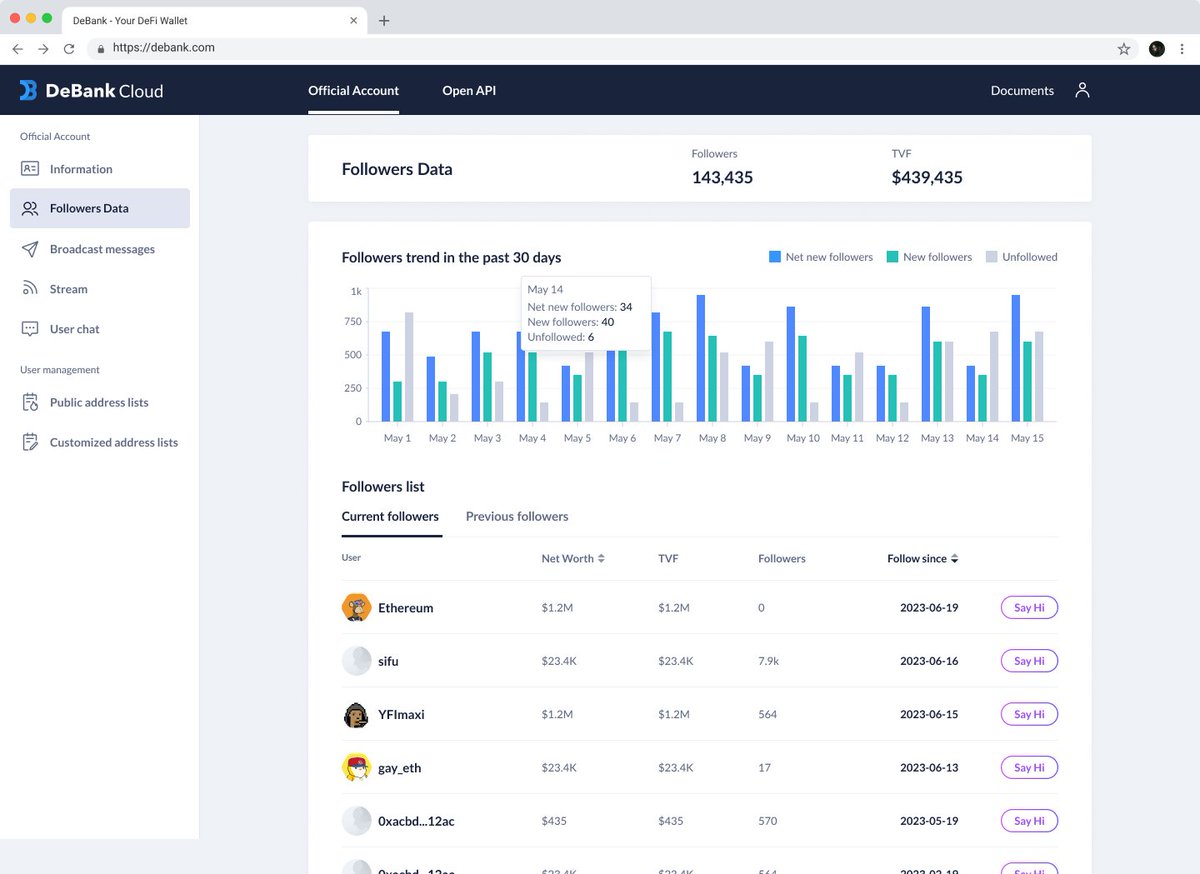
Task: Click the gay_eth user avatar
Action: coord(356,768)
